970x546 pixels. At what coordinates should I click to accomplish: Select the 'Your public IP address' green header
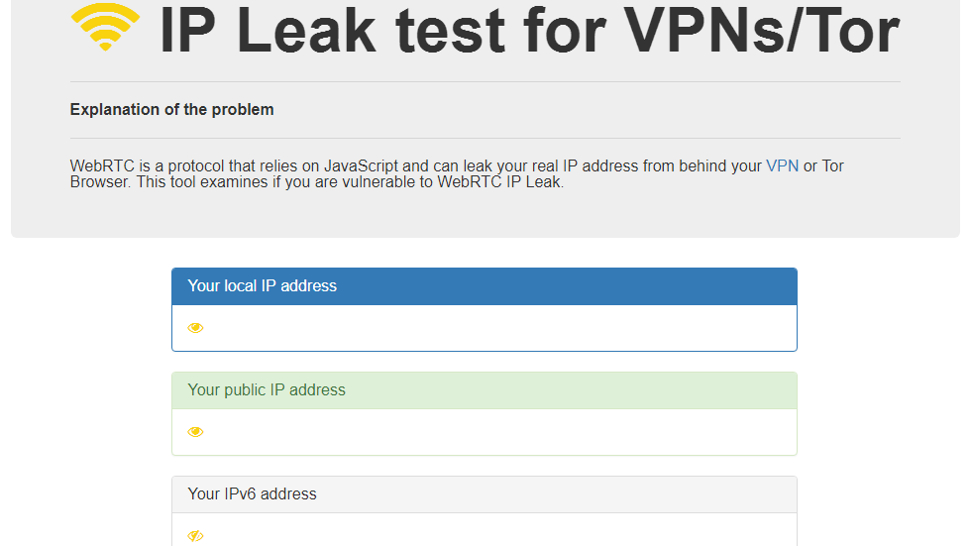coord(484,390)
